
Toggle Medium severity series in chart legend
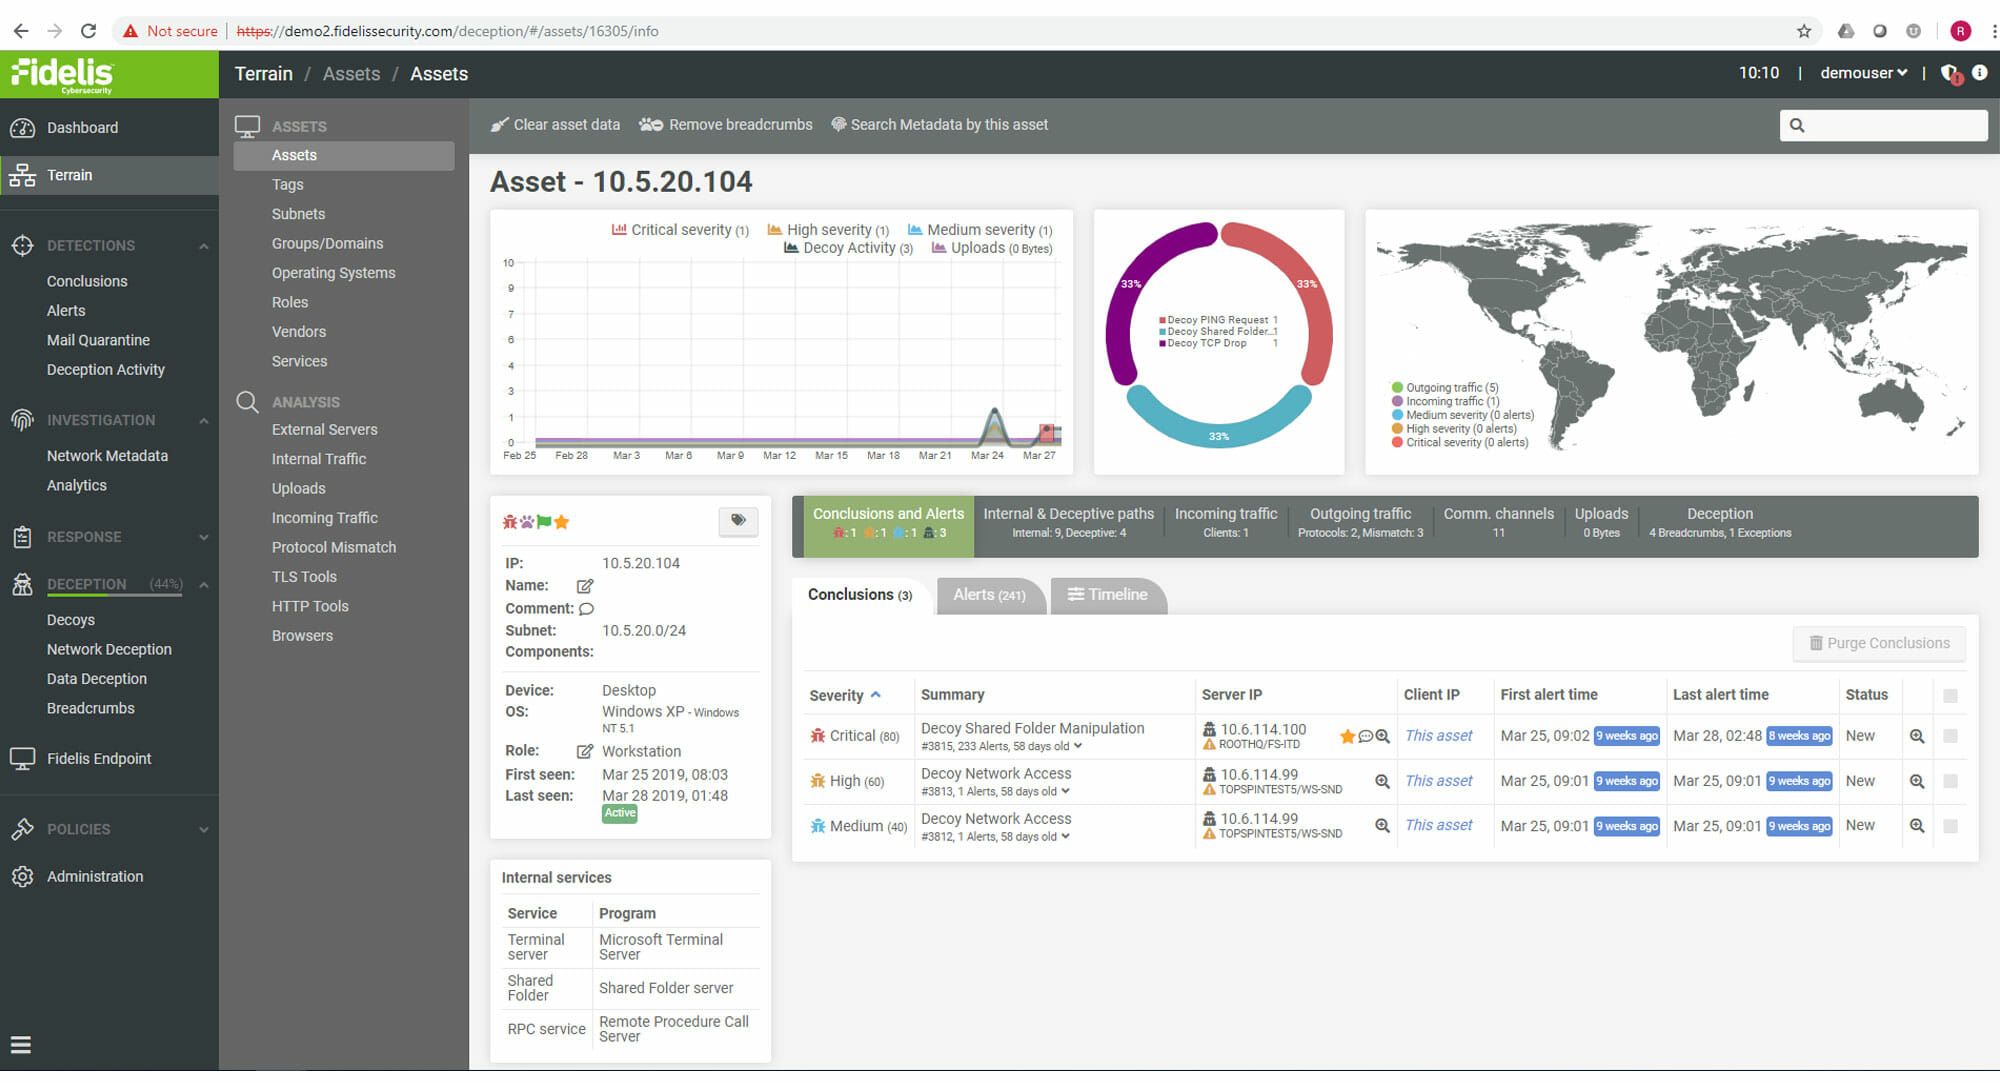pyautogui.click(x=980, y=230)
